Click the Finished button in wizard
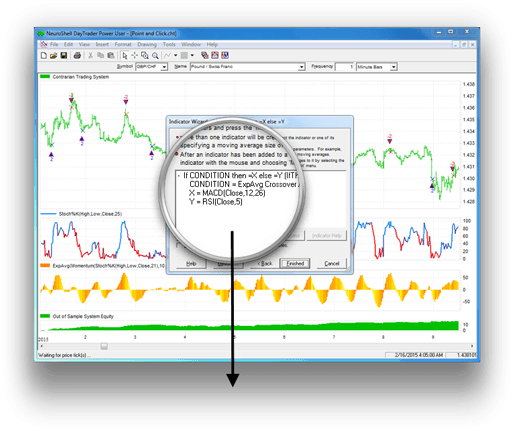512x431 pixels. (295, 263)
